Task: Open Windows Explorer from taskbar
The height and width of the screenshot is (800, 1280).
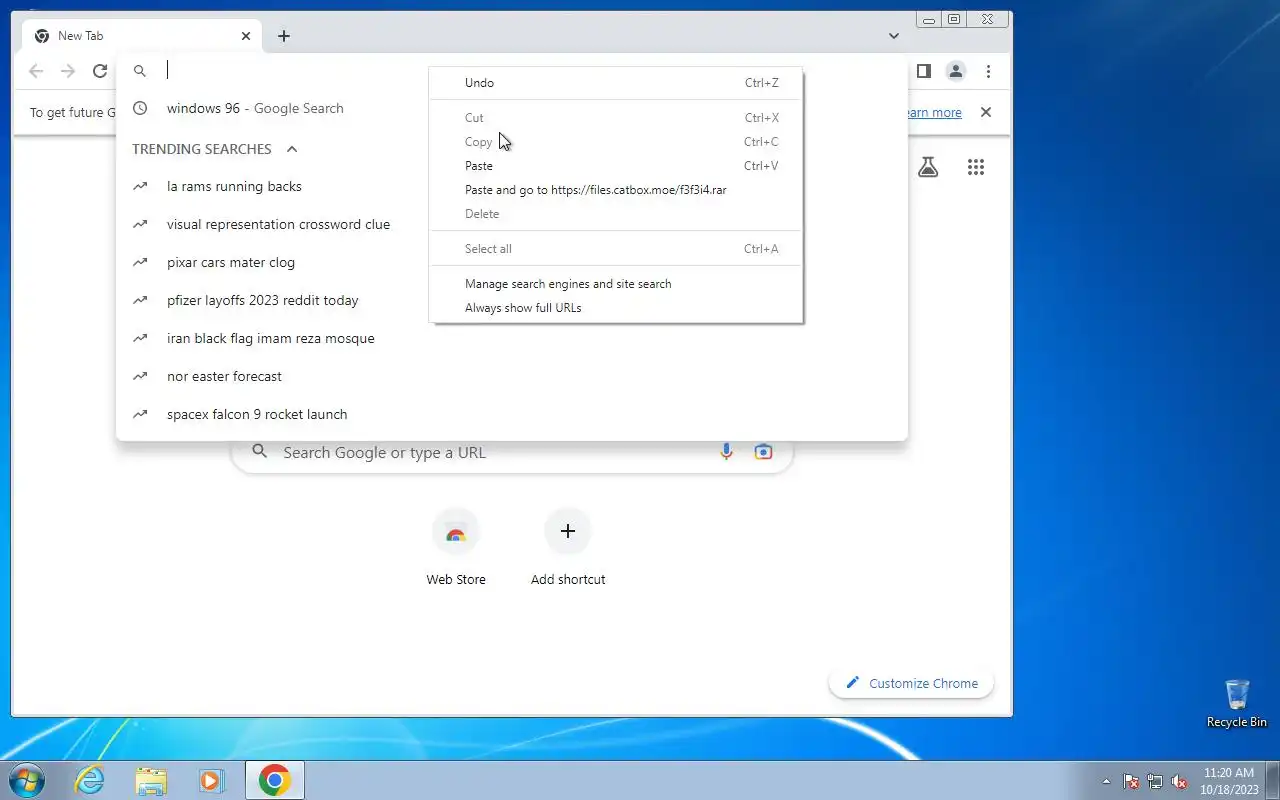Action: coord(151,780)
